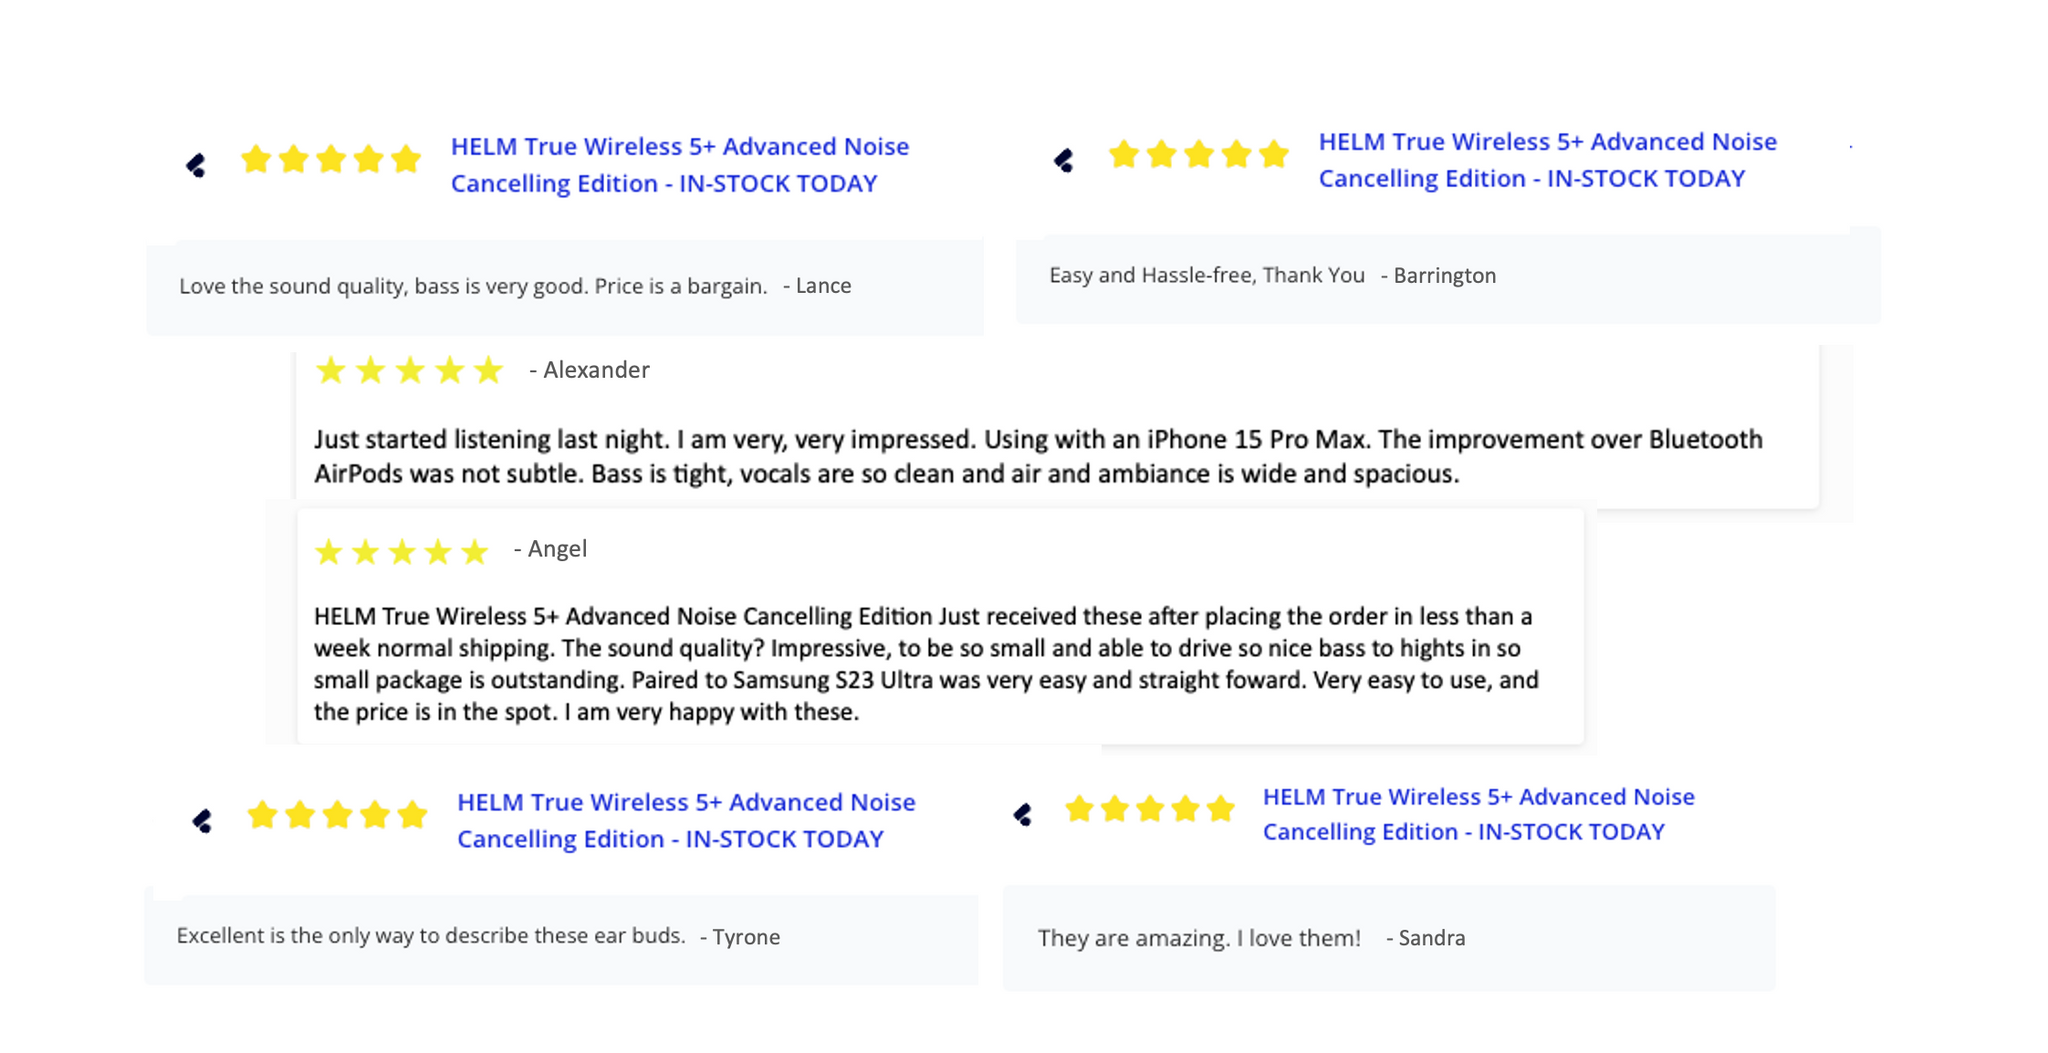Open the HELM product link above Sandra's review

(x=1478, y=814)
